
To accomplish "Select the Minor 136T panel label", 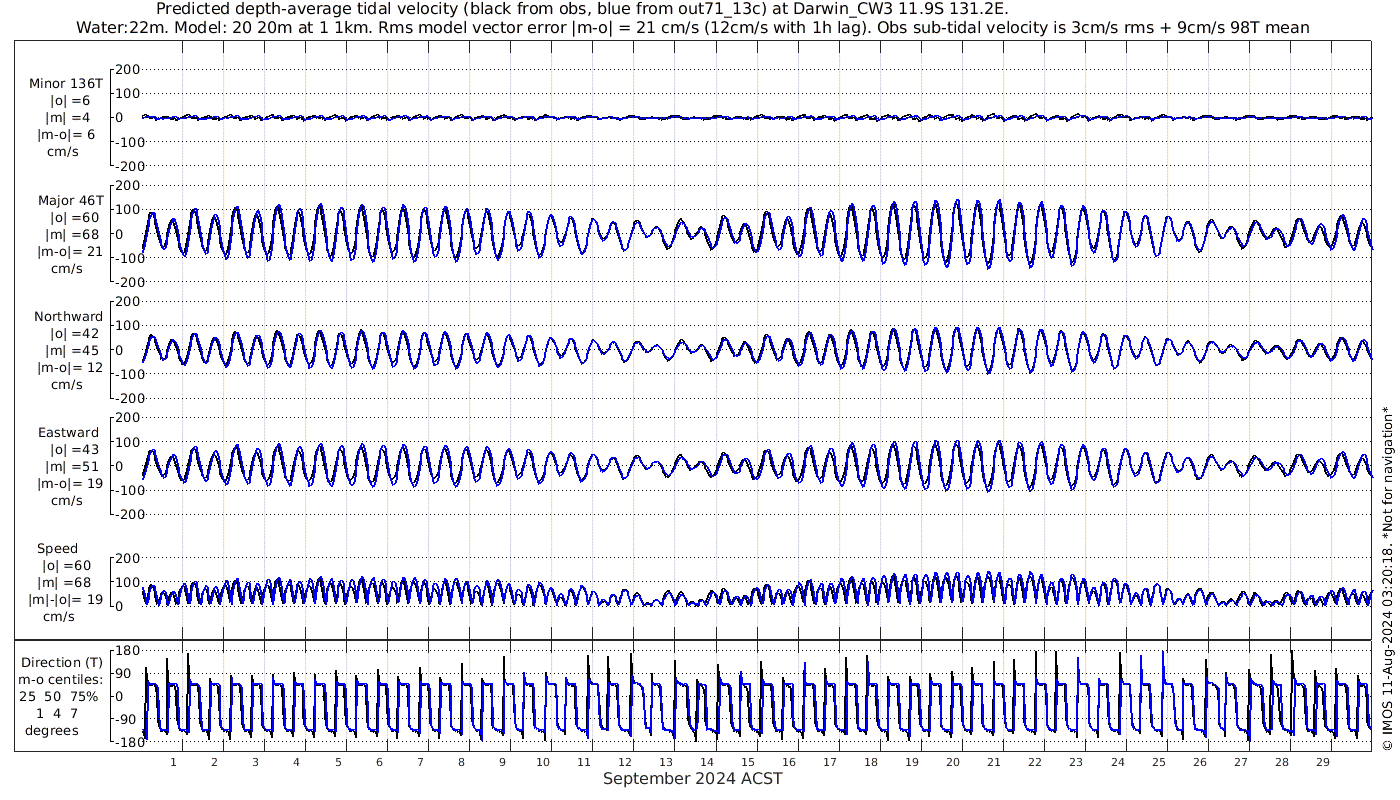I will pyautogui.click(x=66, y=84).
